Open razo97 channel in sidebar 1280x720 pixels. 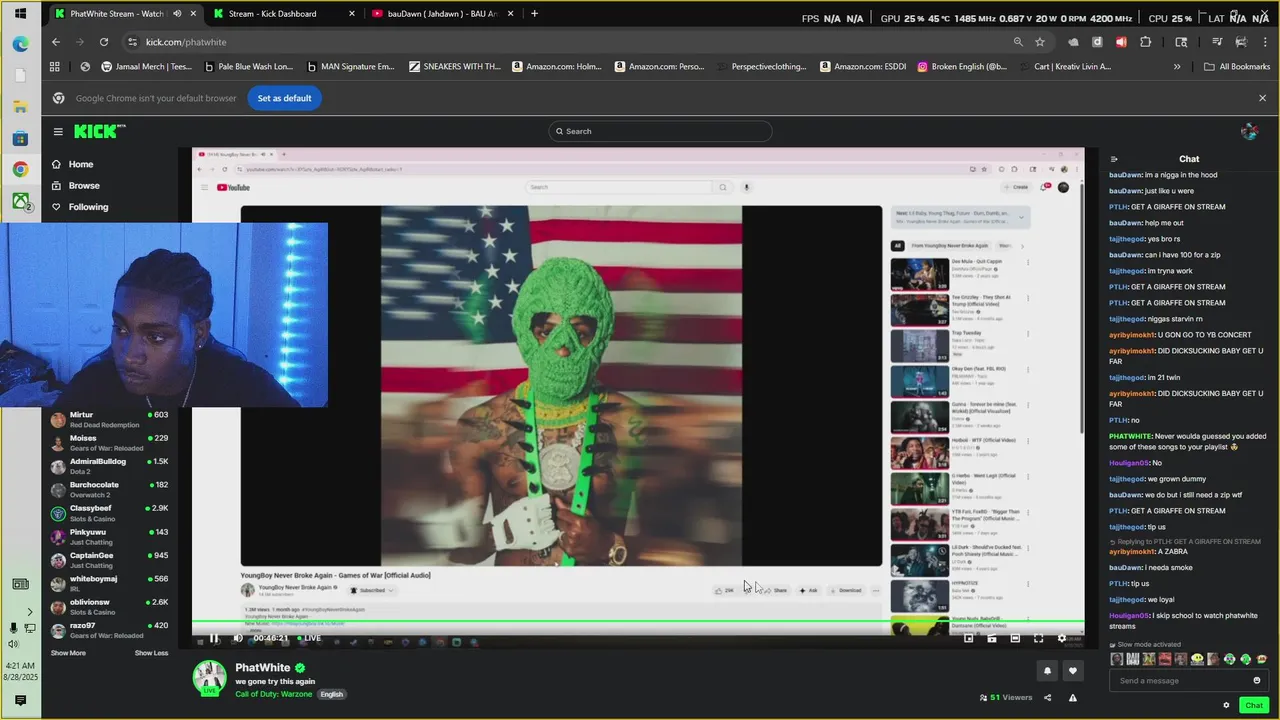110,630
